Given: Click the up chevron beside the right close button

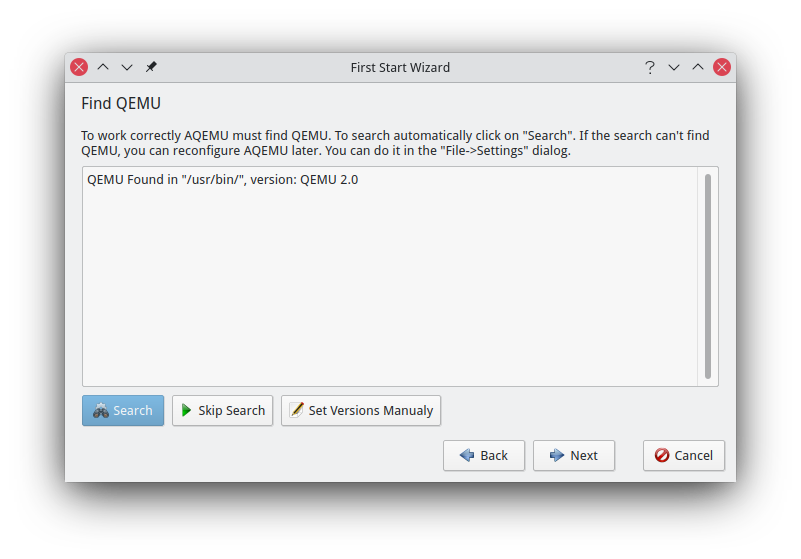Looking at the screenshot, I should (698, 67).
